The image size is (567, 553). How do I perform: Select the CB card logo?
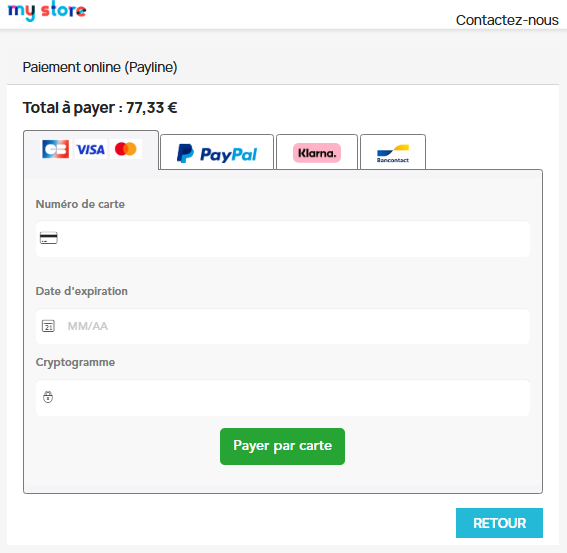56,149
